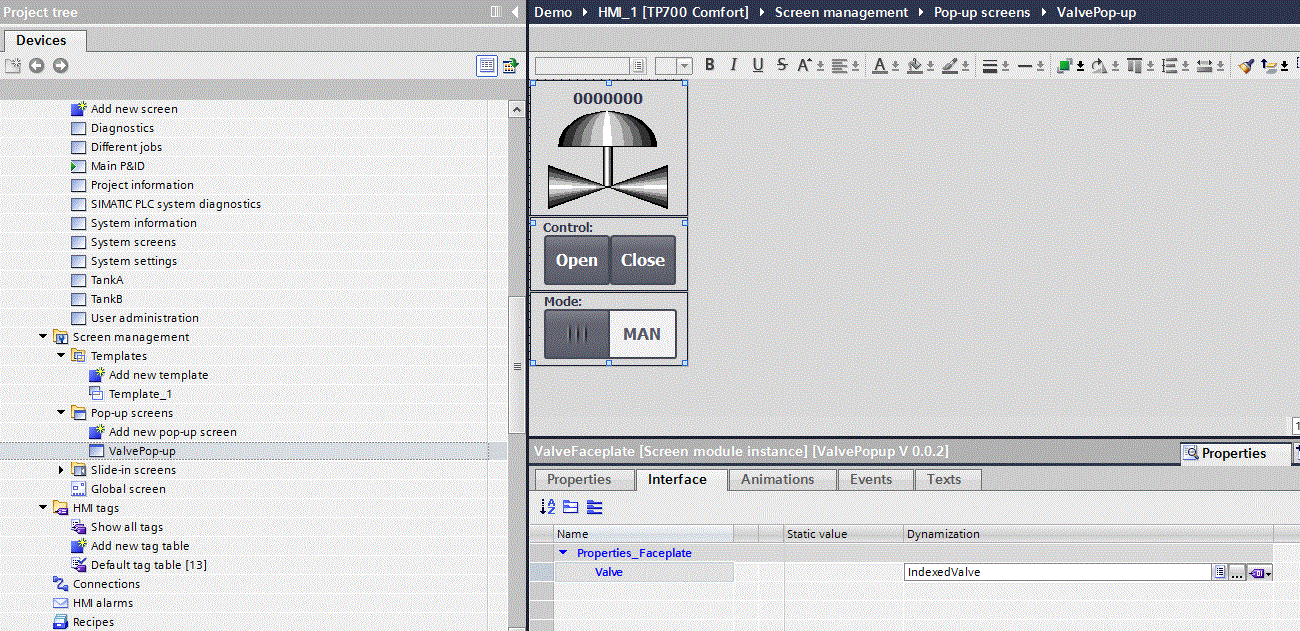Viewport: 1300px width, 631px height.
Task: Apply underline formatting in the editor toolbar
Action: coord(758,65)
